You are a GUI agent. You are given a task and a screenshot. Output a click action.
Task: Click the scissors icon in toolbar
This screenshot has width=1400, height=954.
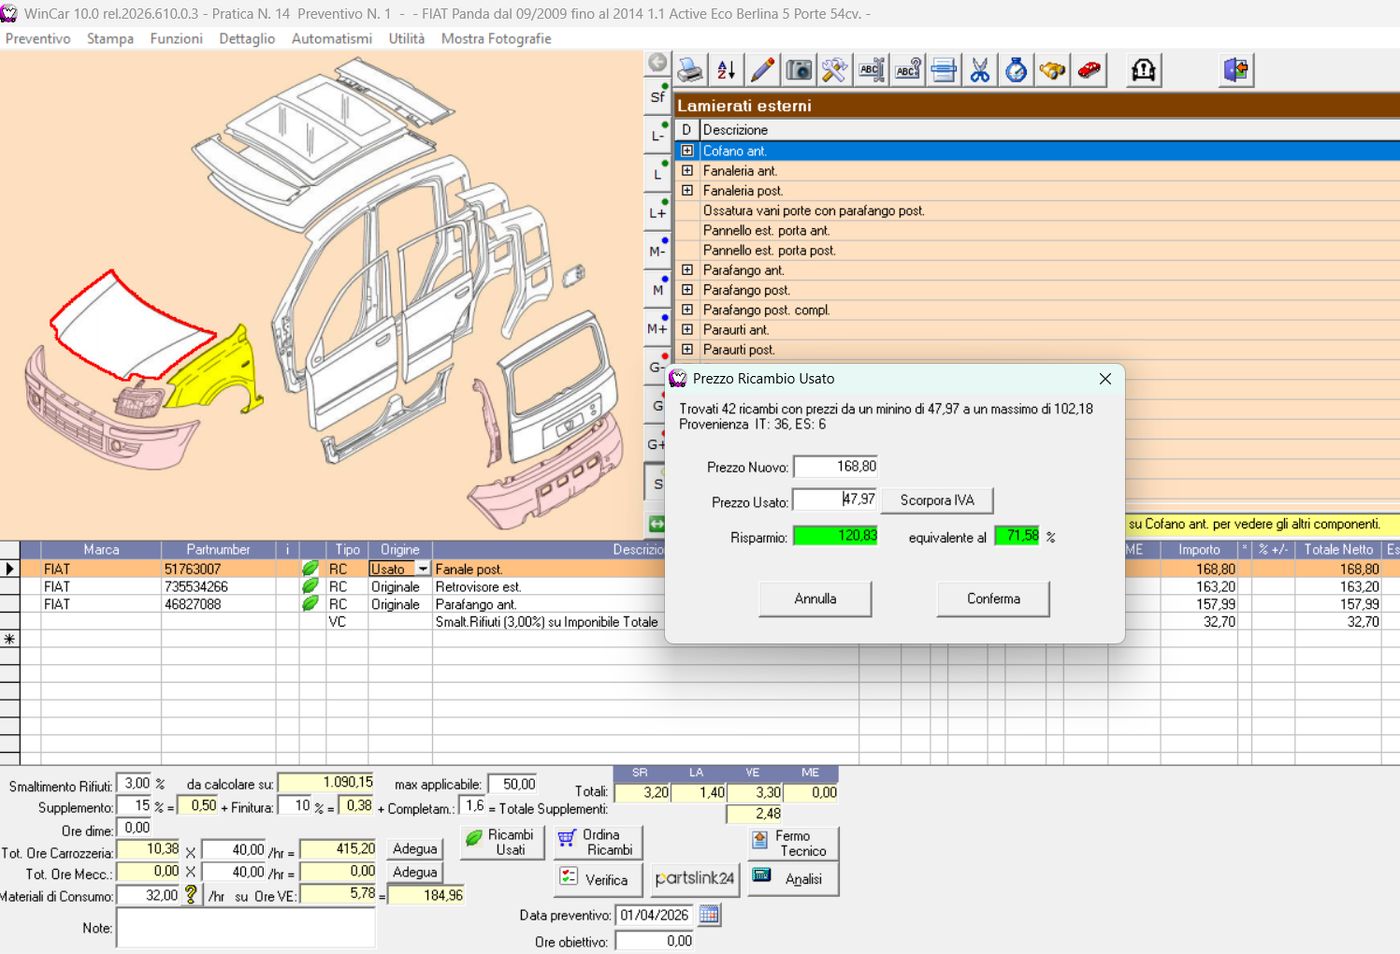pos(980,70)
